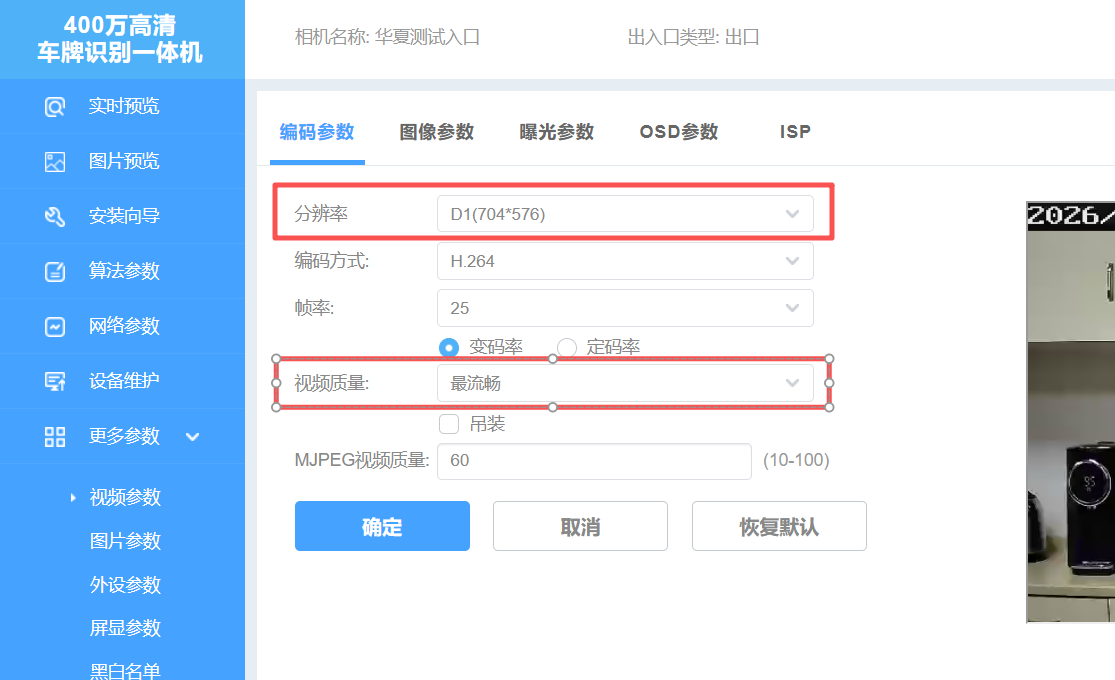The width and height of the screenshot is (1115, 680).
Task: Click the 设备维护 monitor icon
Action: point(55,382)
